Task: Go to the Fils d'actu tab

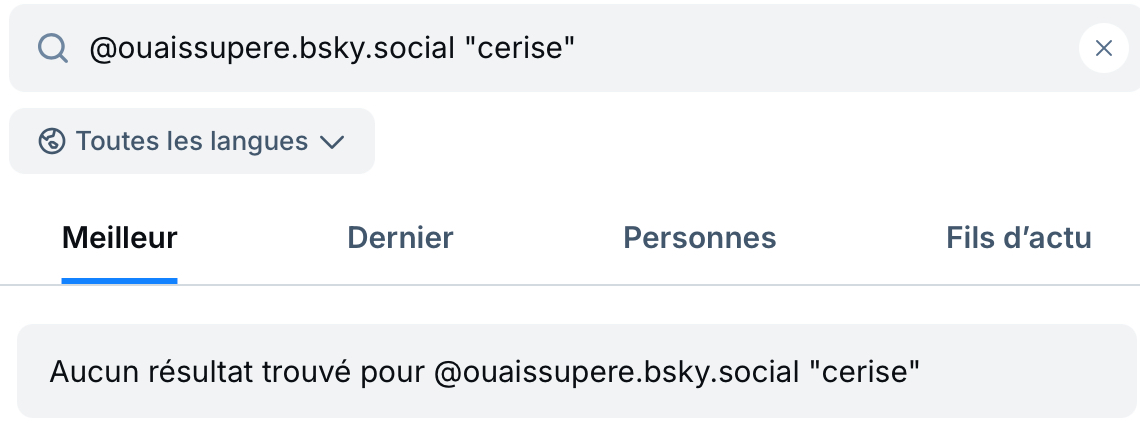Action: [x=1018, y=238]
